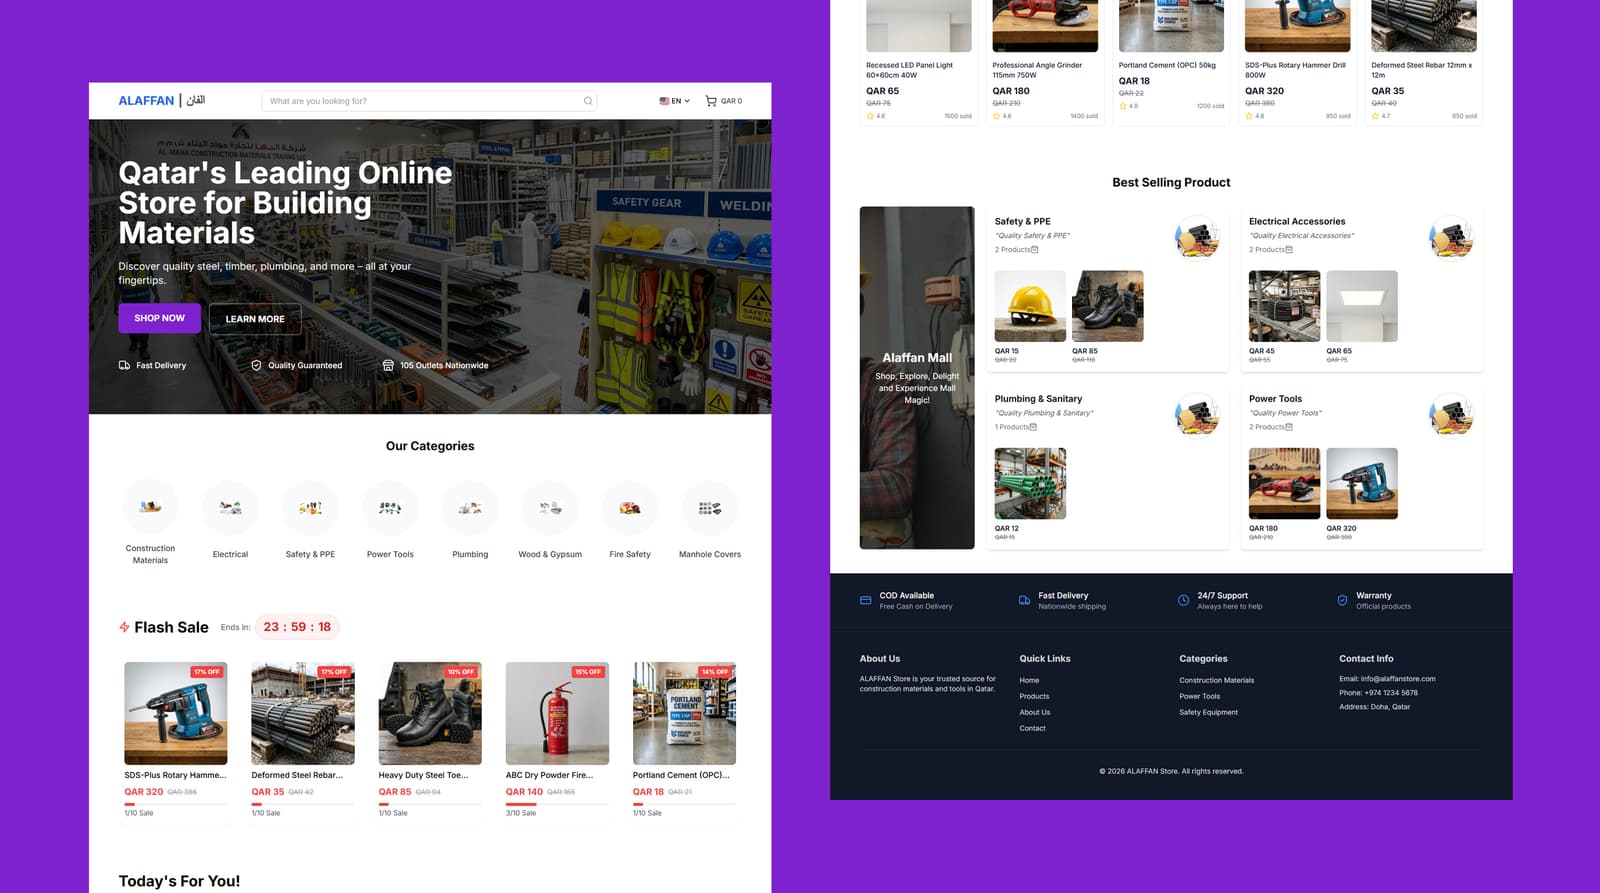Select the Manhole Covers category icon
Screen dimensions: 1600x893
[710, 507]
